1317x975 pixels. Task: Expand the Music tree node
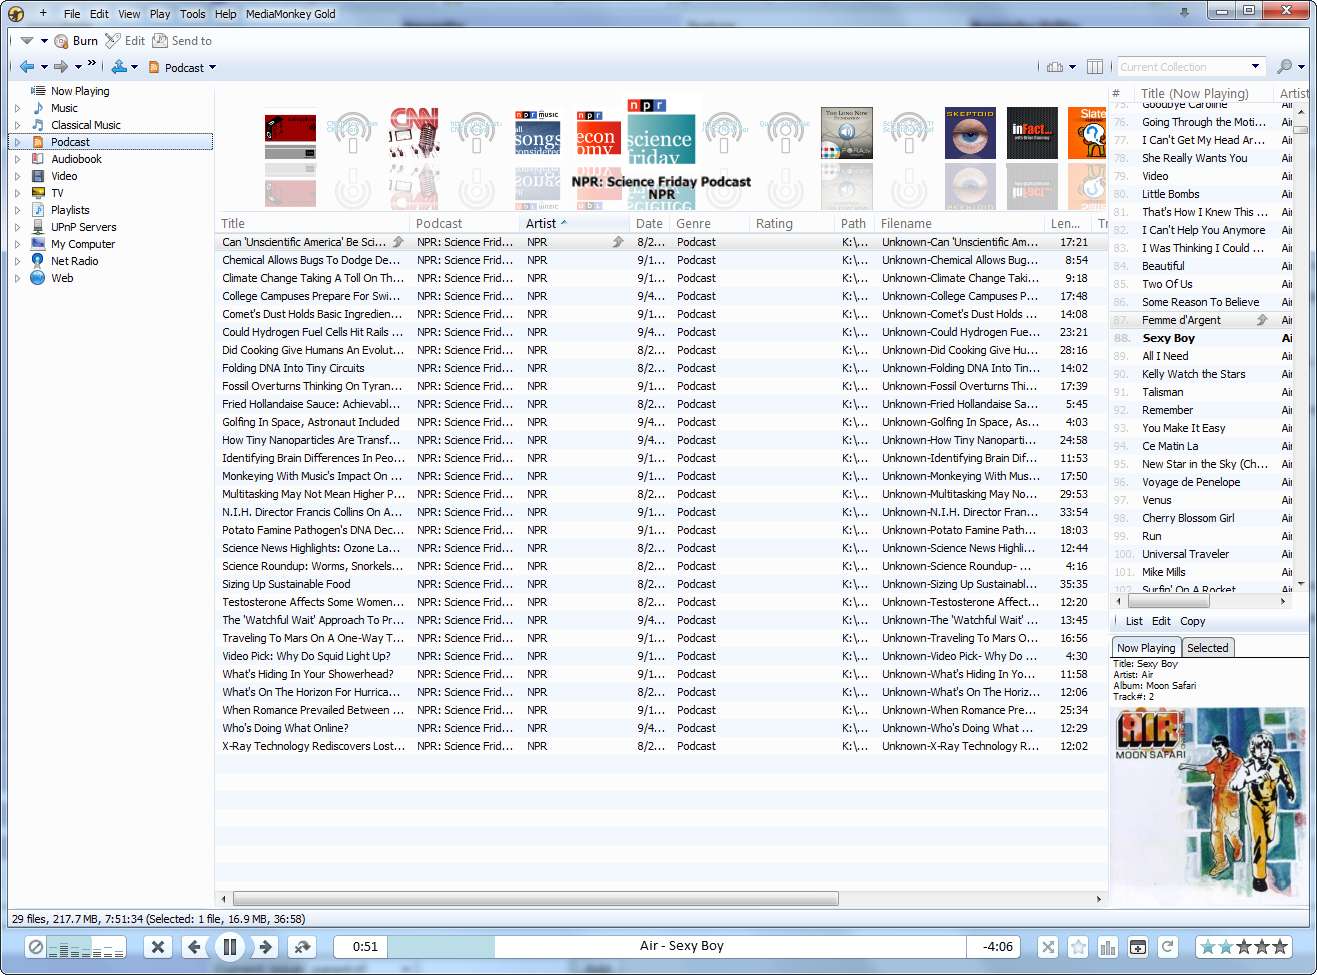(17, 108)
